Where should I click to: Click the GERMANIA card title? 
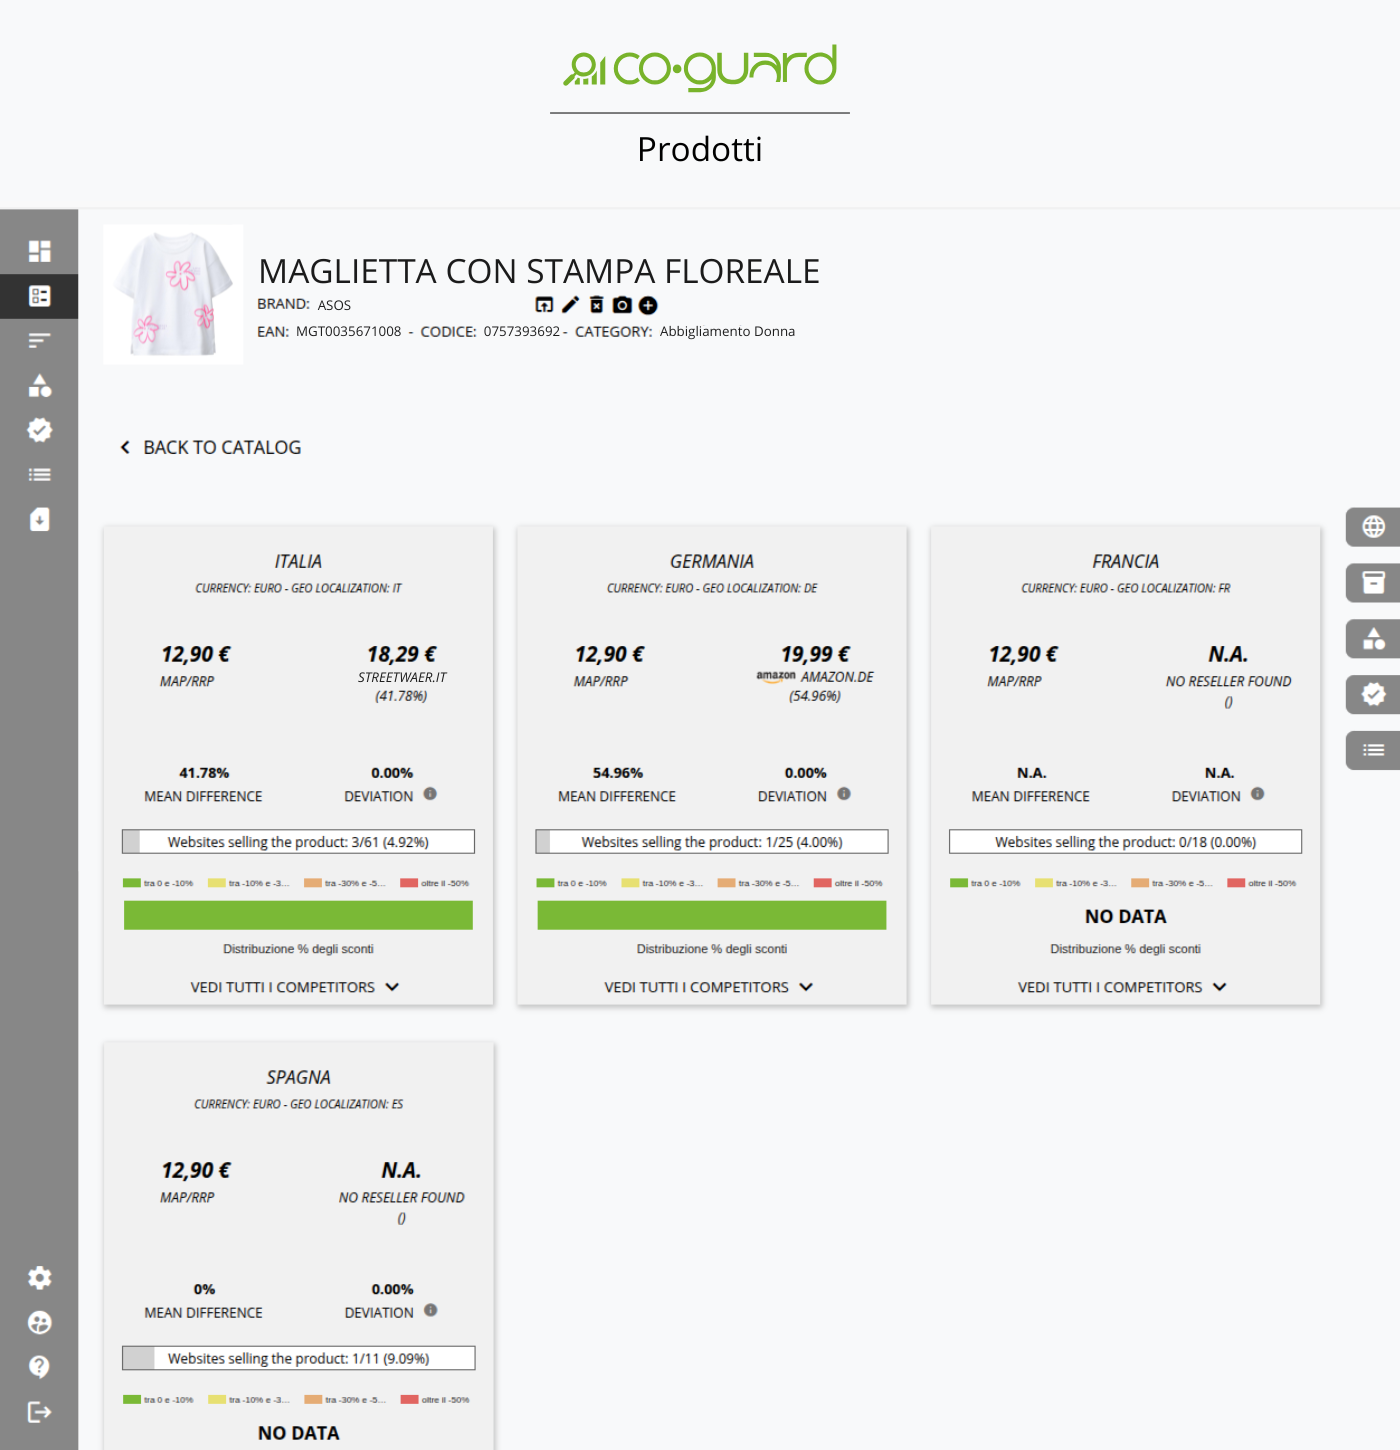tap(712, 561)
